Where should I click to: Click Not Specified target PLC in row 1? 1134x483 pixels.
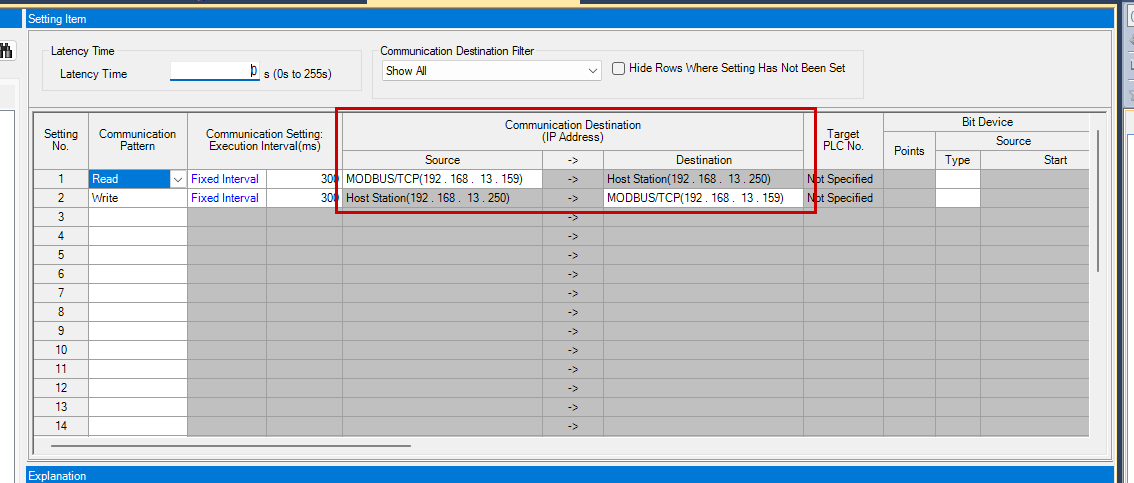pos(843,179)
